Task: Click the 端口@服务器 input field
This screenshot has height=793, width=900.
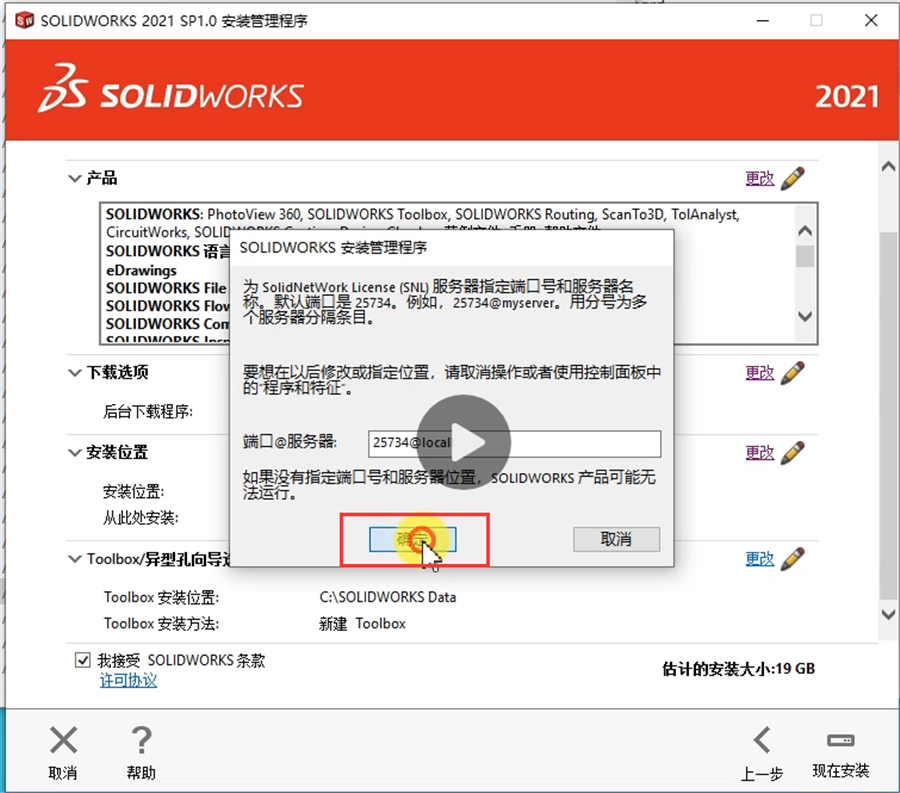Action: point(514,444)
